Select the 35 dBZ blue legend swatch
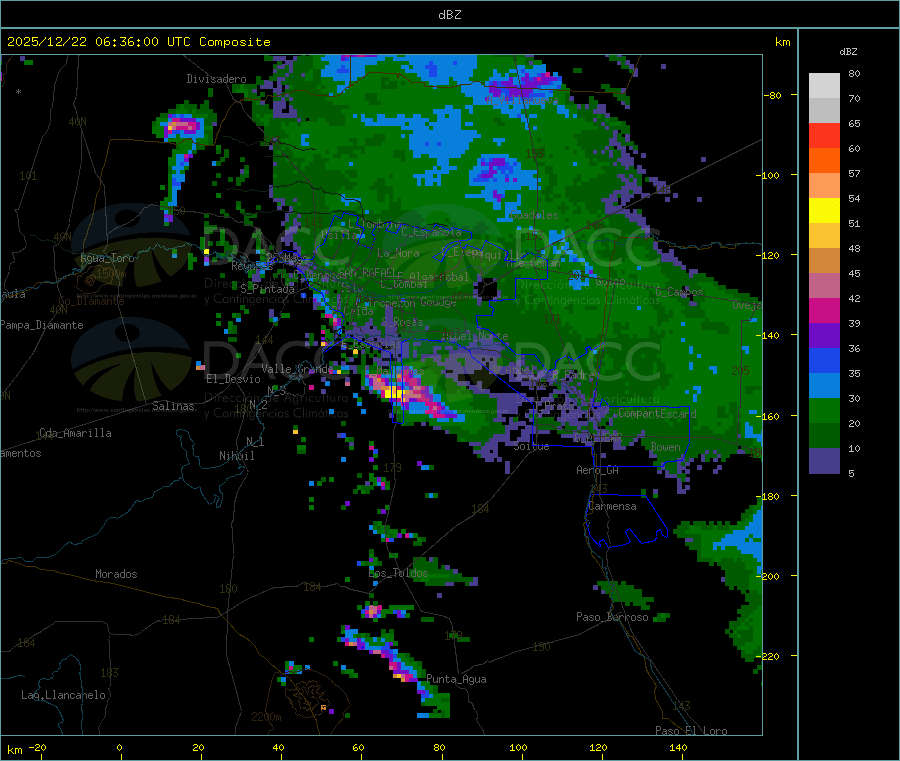Screen dimensions: 900x761 click(x=824, y=386)
